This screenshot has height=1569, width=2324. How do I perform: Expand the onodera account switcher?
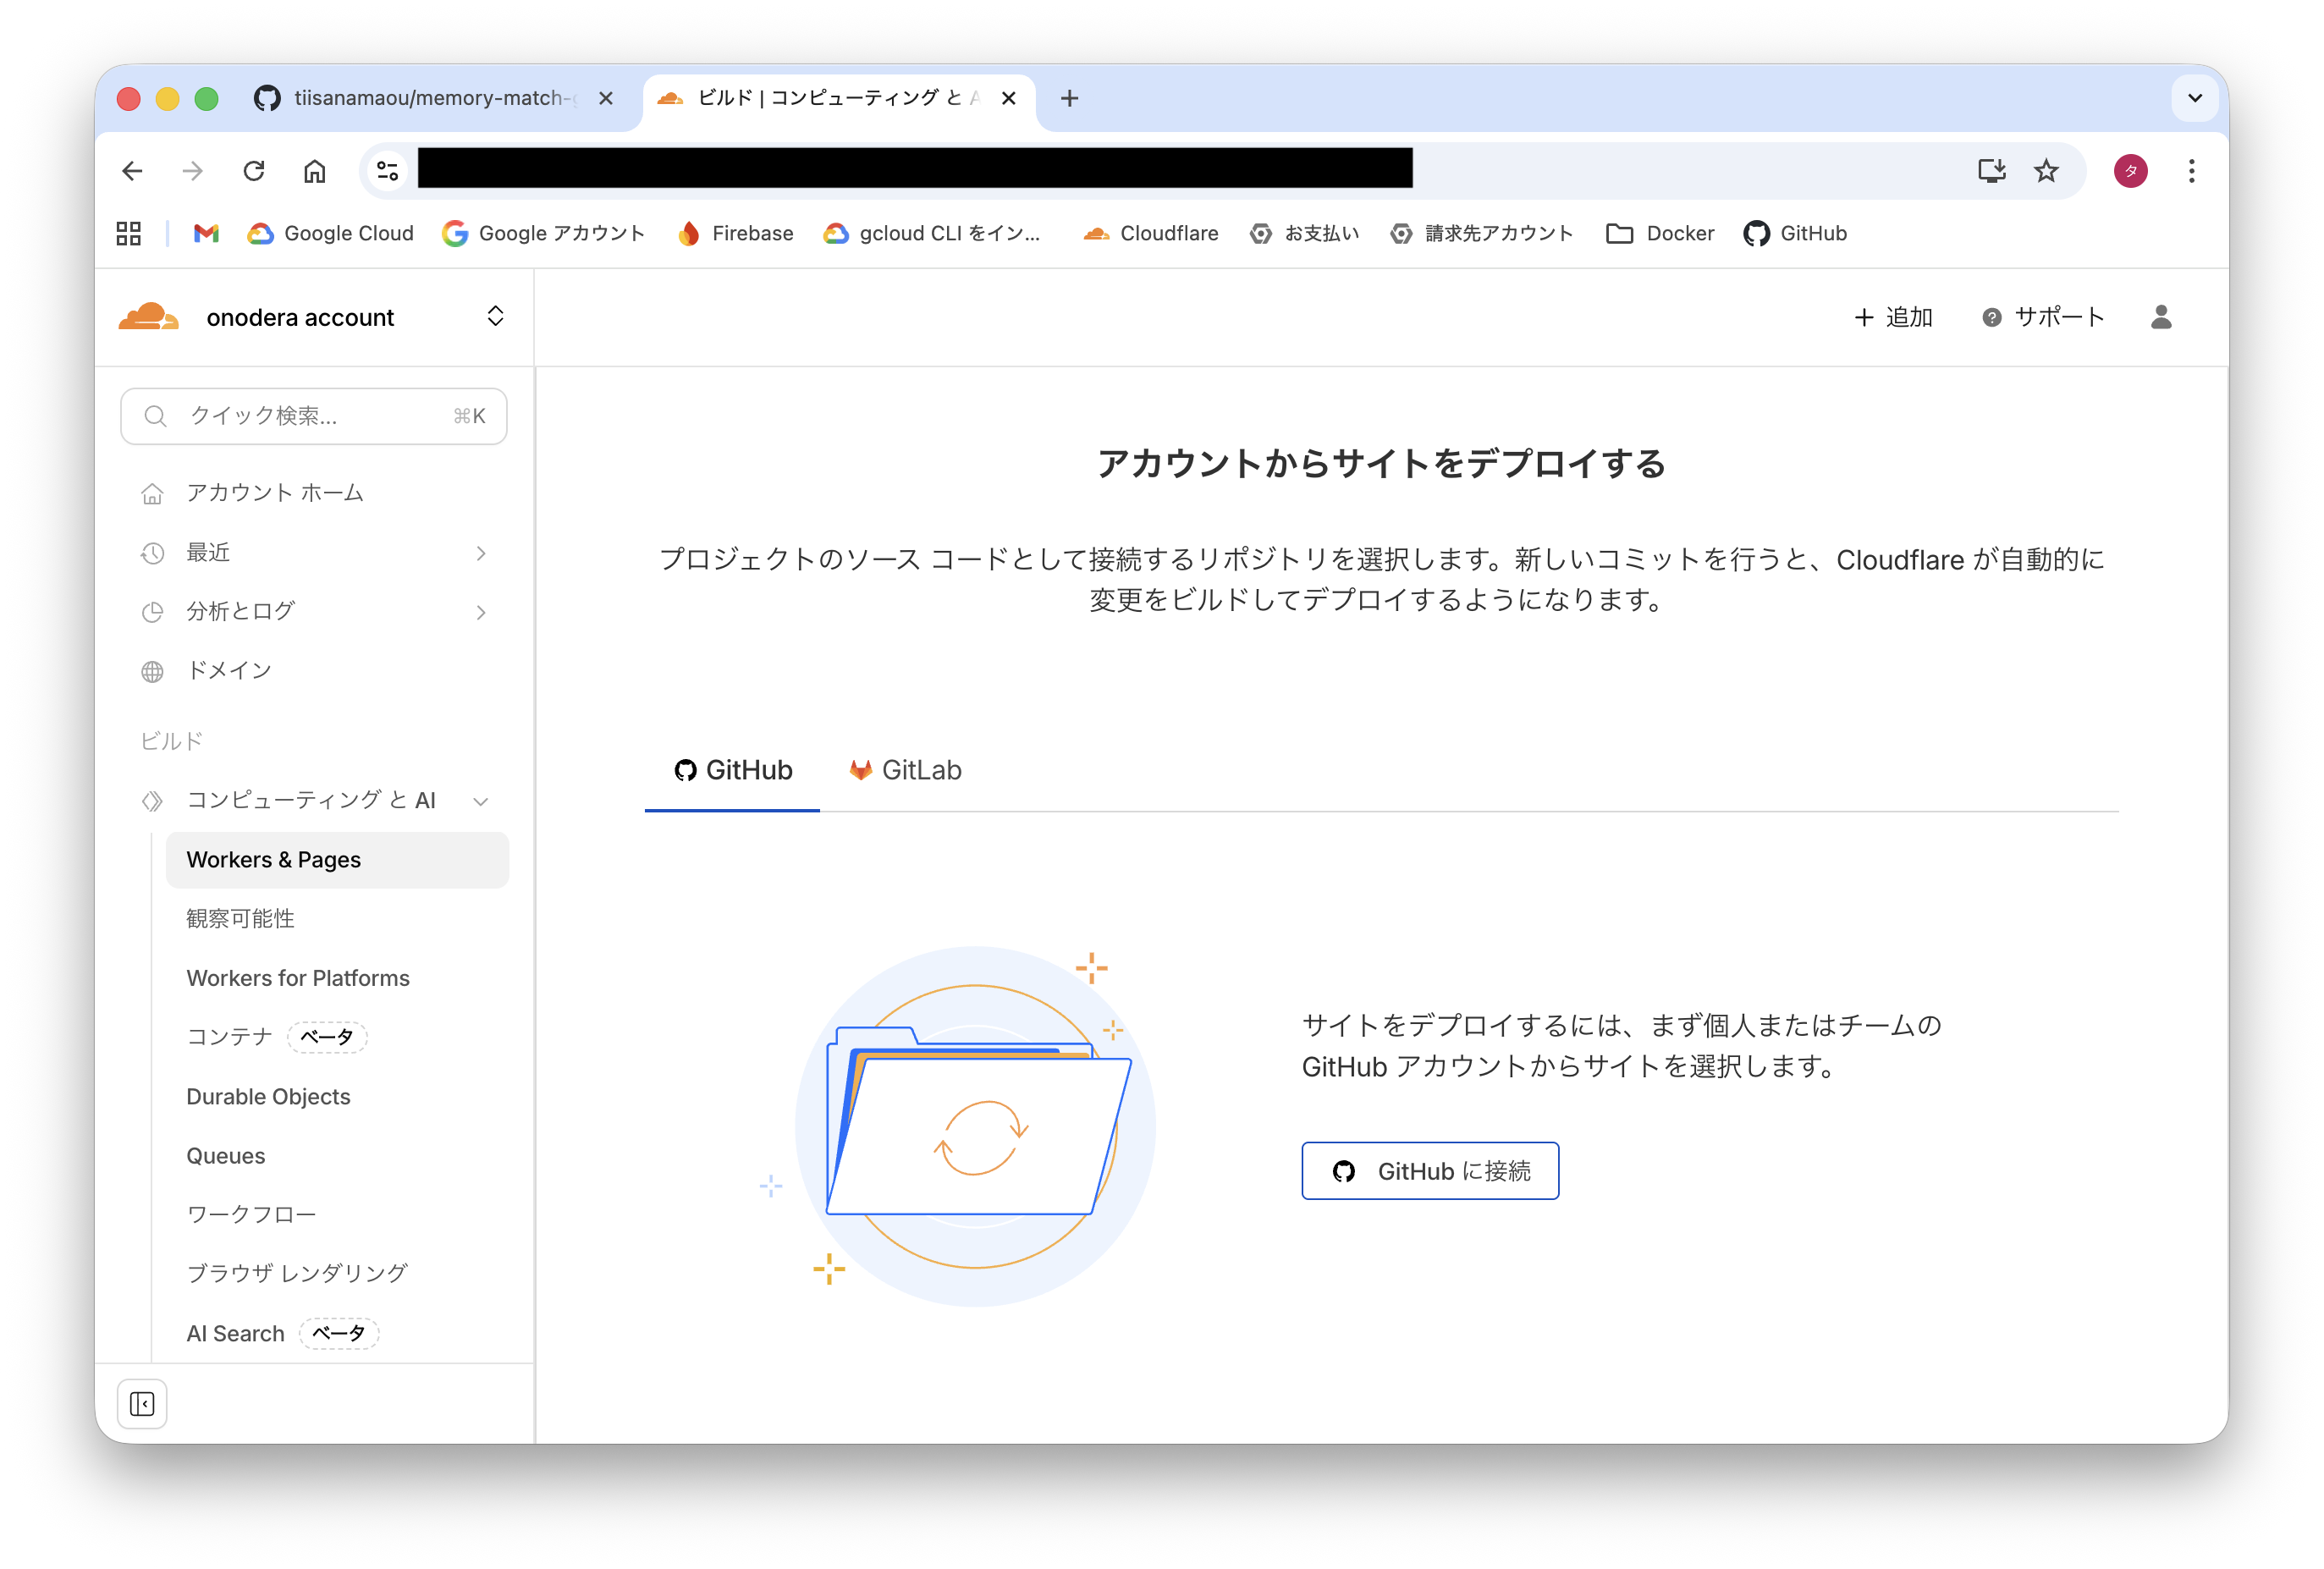[x=495, y=317]
